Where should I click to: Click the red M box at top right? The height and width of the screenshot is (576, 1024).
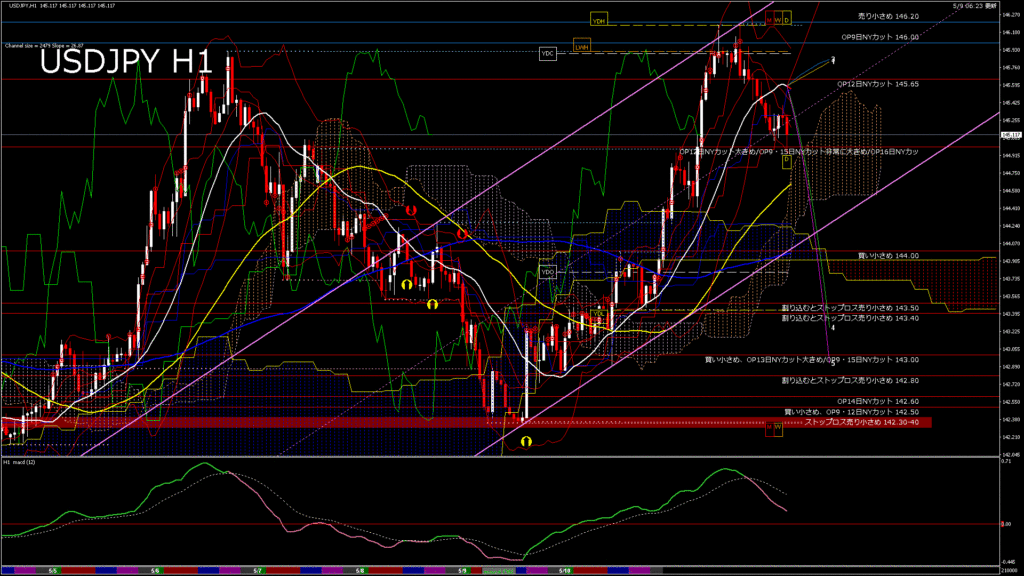(x=768, y=19)
